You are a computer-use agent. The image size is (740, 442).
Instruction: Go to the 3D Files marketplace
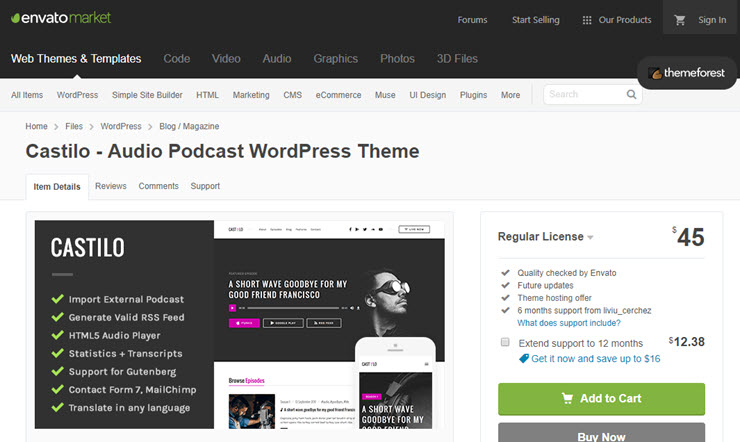tap(457, 58)
